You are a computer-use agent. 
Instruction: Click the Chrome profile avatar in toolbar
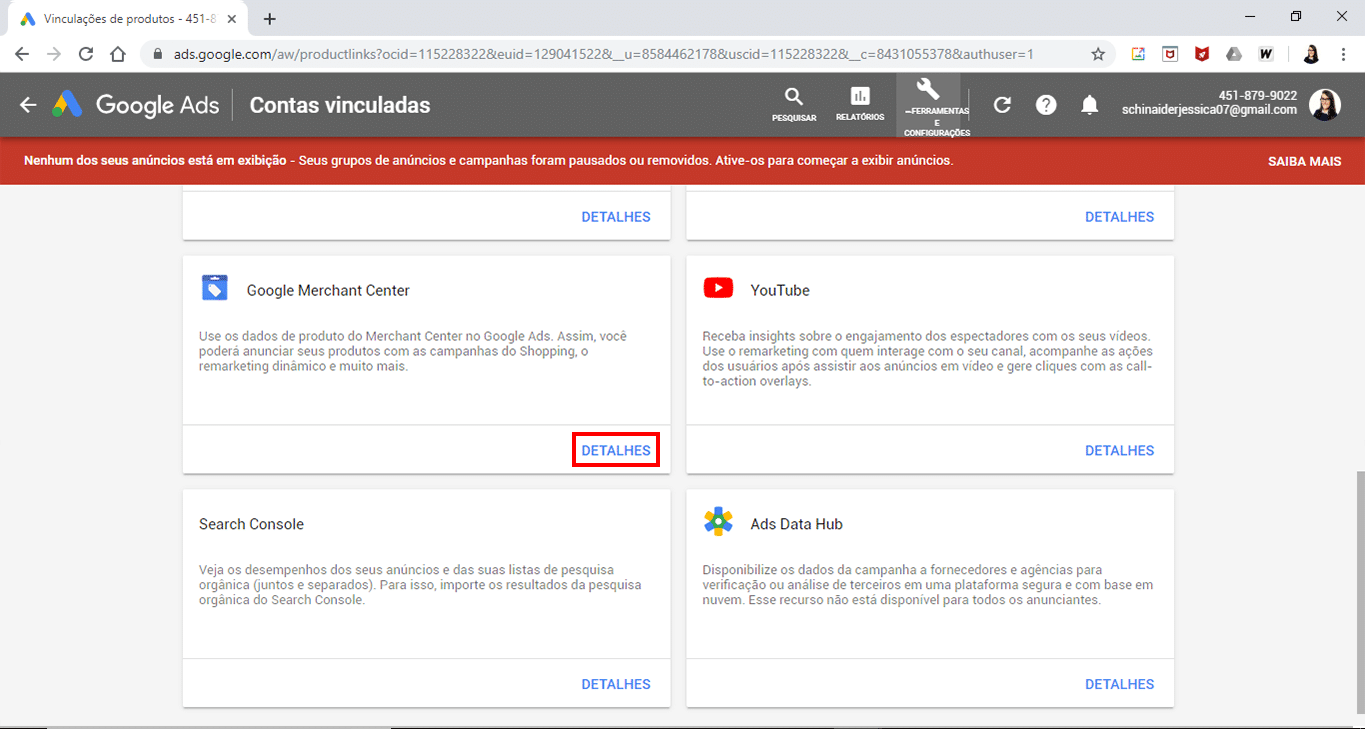[1311, 54]
